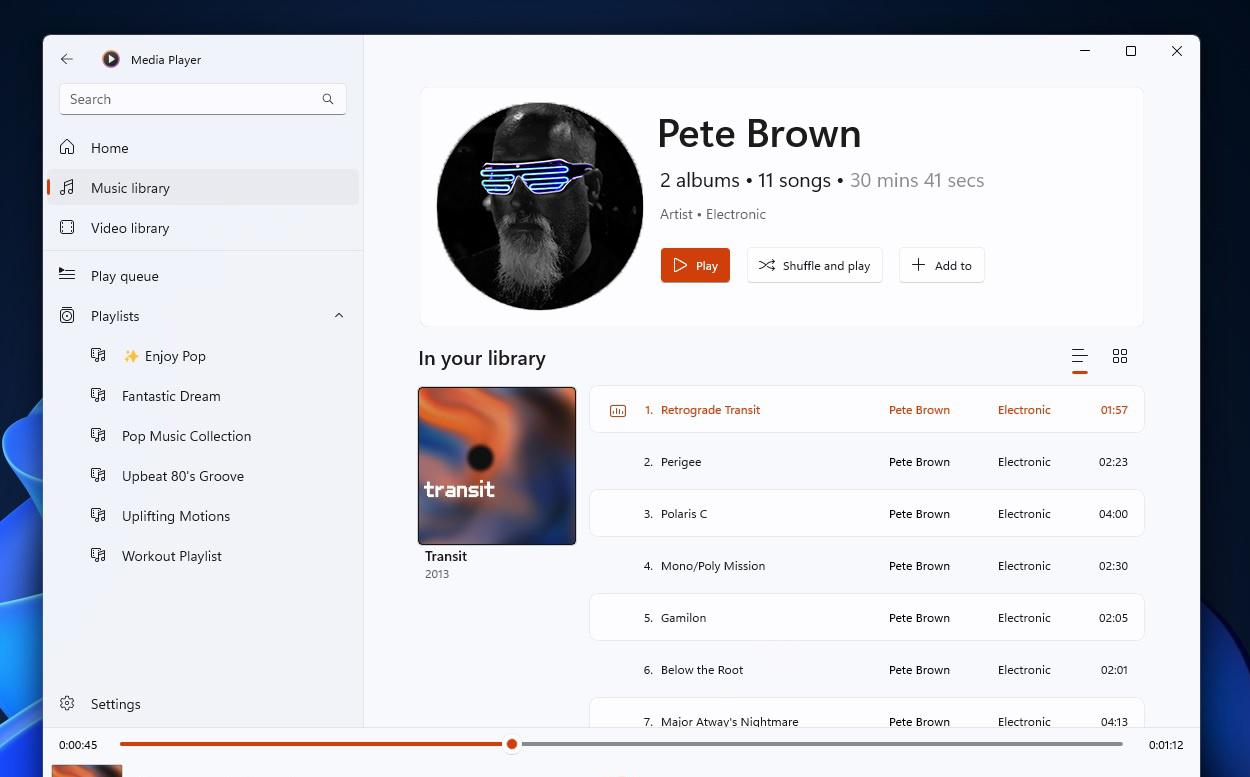
Task: Open the Pop Music Collection playlist
Action: [203, 436]
